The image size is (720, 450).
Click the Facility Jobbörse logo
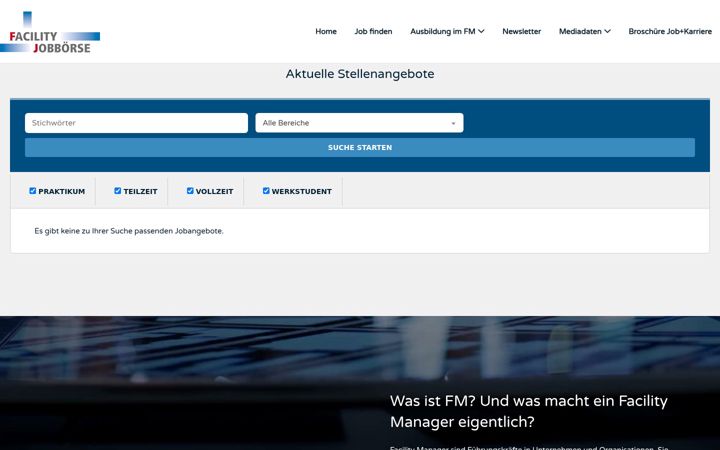coord(50,32)
